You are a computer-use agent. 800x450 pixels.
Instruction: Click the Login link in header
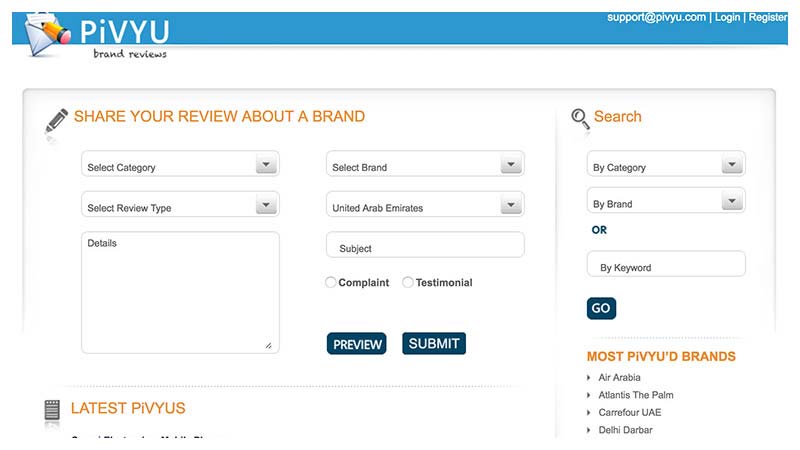point(727,17)
